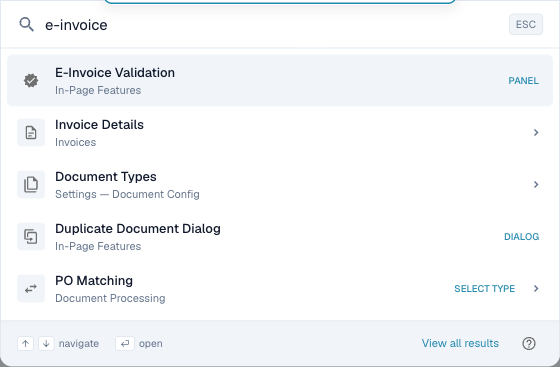Open the Document Types result

(x=280, y=185)
